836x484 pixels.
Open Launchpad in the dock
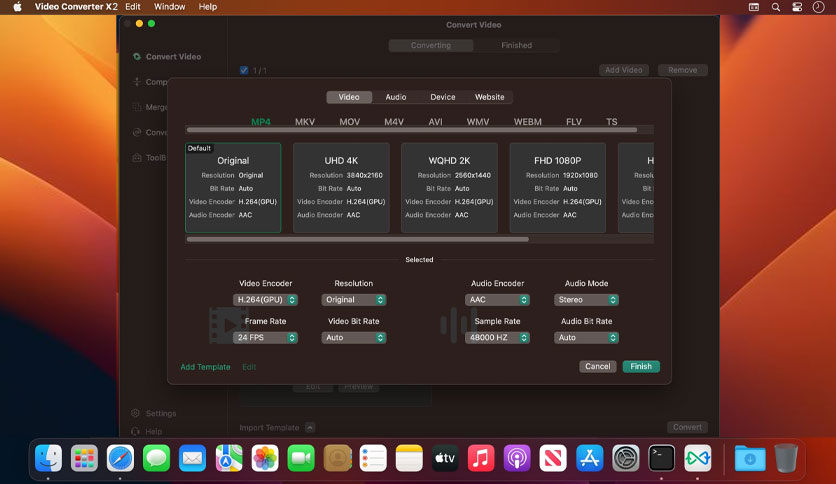[x=84, y=458]
